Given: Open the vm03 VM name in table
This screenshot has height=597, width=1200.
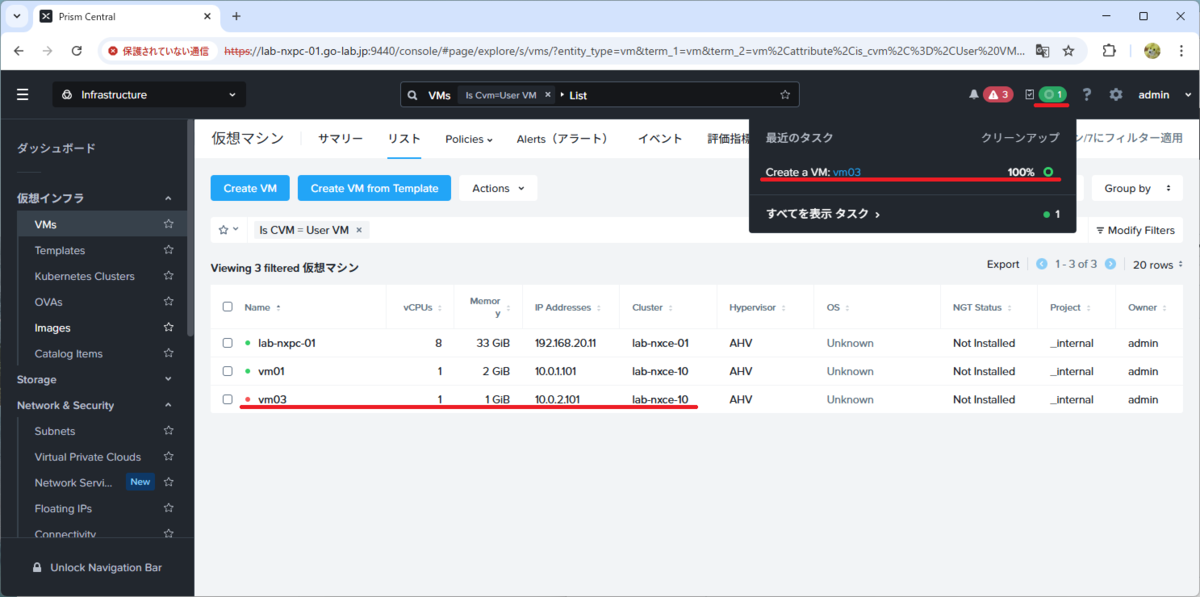Looking at the screenshot, I should (x=273, y=399).
